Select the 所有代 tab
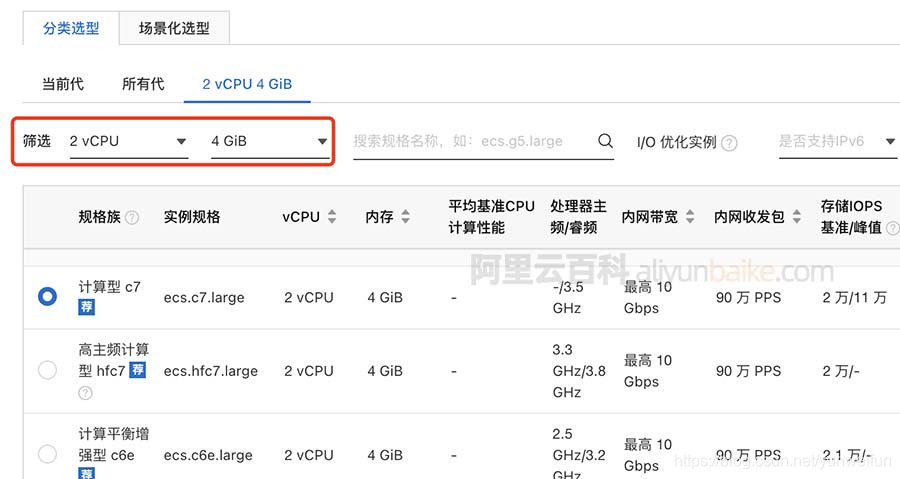 point(143,84)
